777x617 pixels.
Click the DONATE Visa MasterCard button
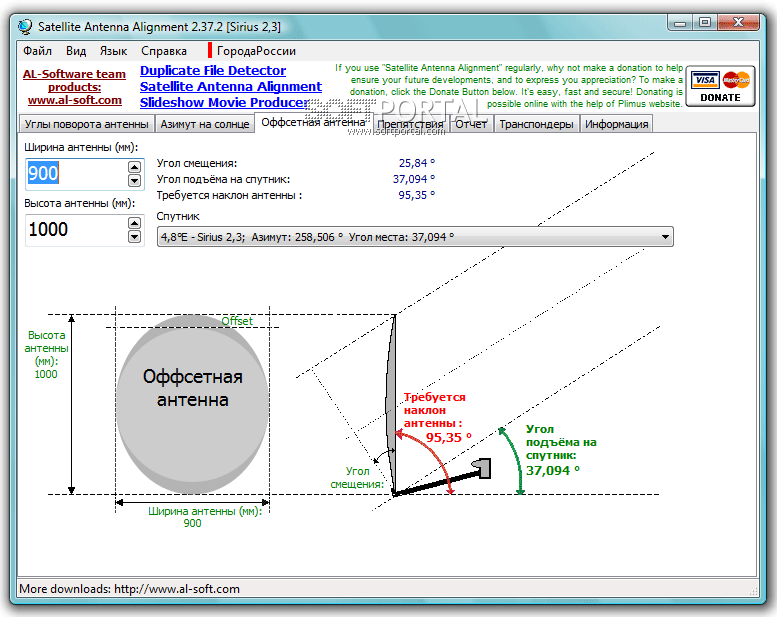(x=721, y=86)
